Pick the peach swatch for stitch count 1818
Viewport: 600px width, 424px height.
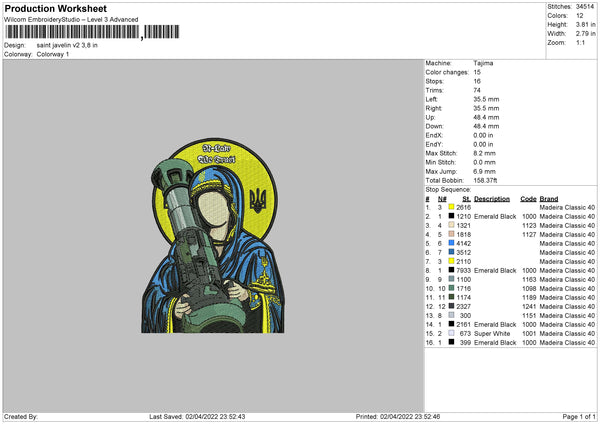coord(451,234)
